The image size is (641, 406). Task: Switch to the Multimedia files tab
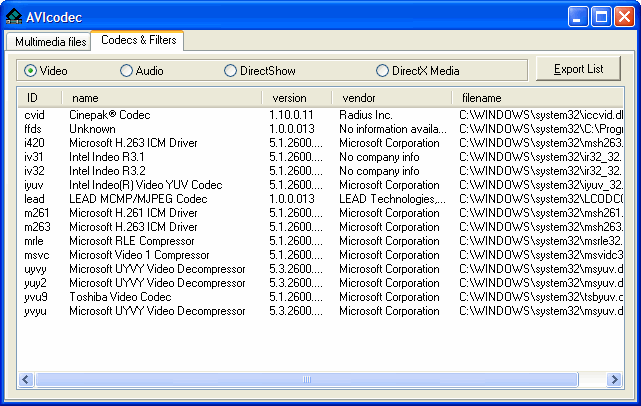pos(49,42)
